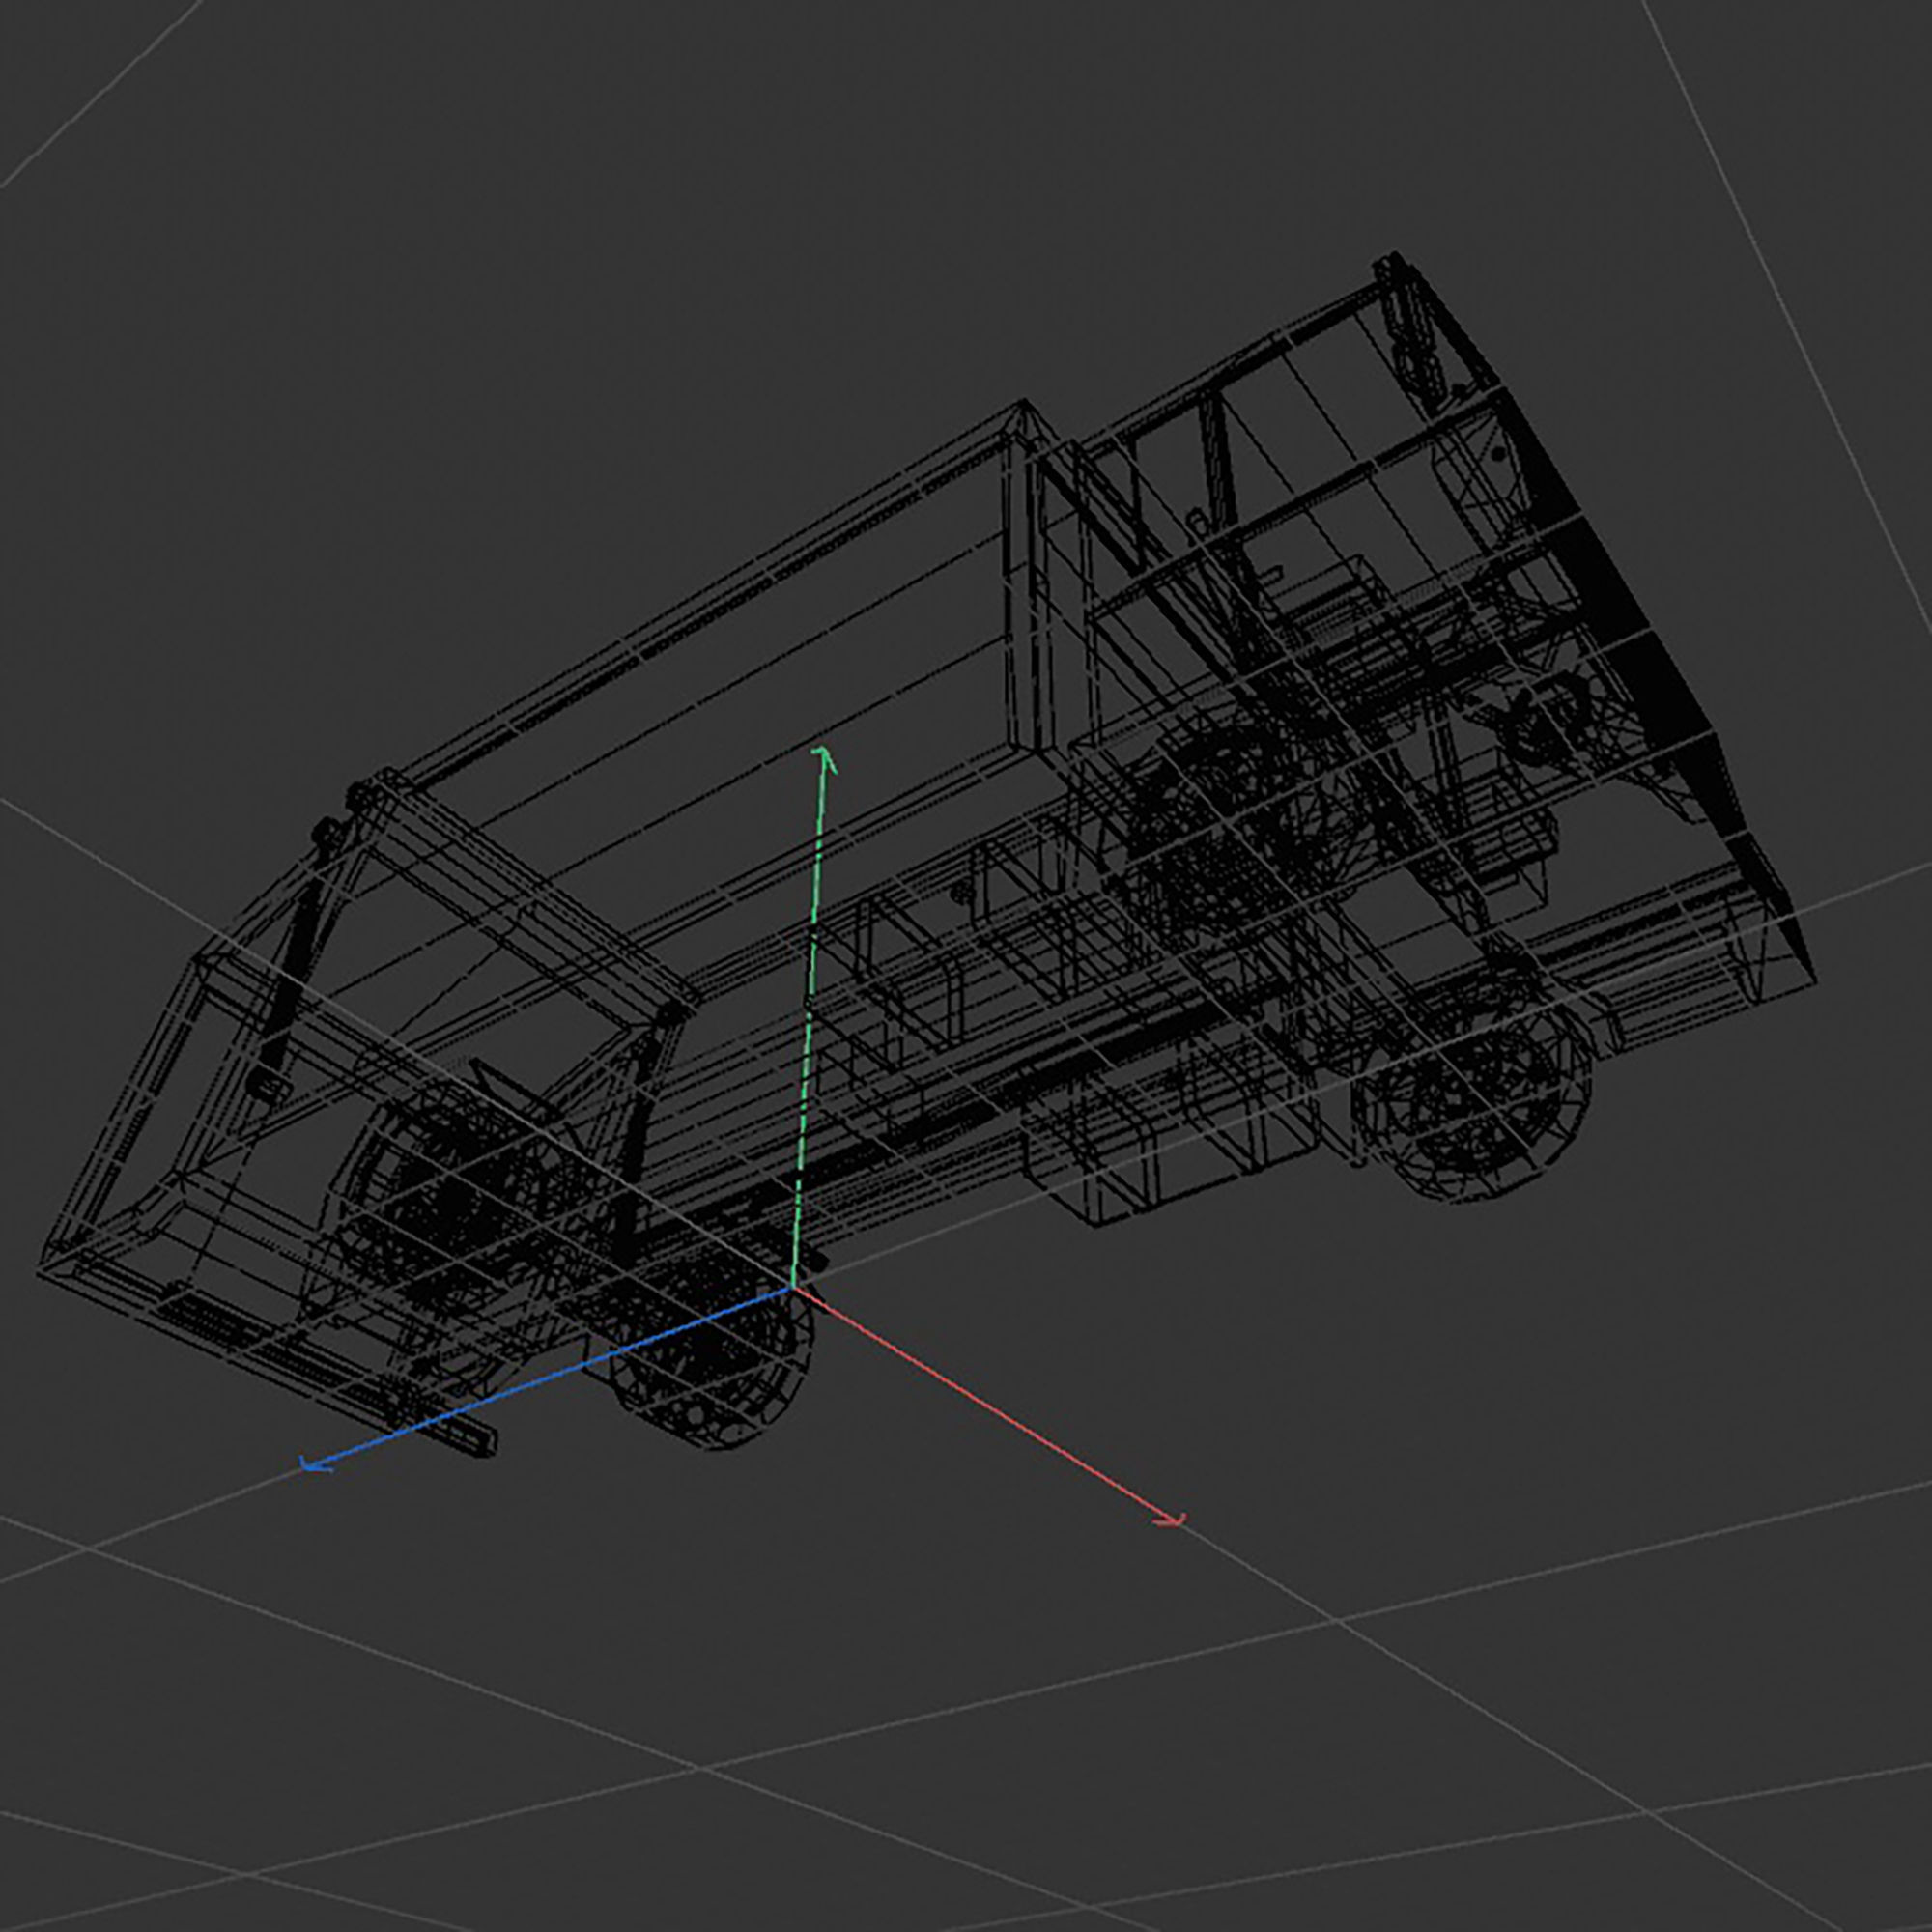
Task: Click the green vertical axis arrow tip
Action: (823, 756)
